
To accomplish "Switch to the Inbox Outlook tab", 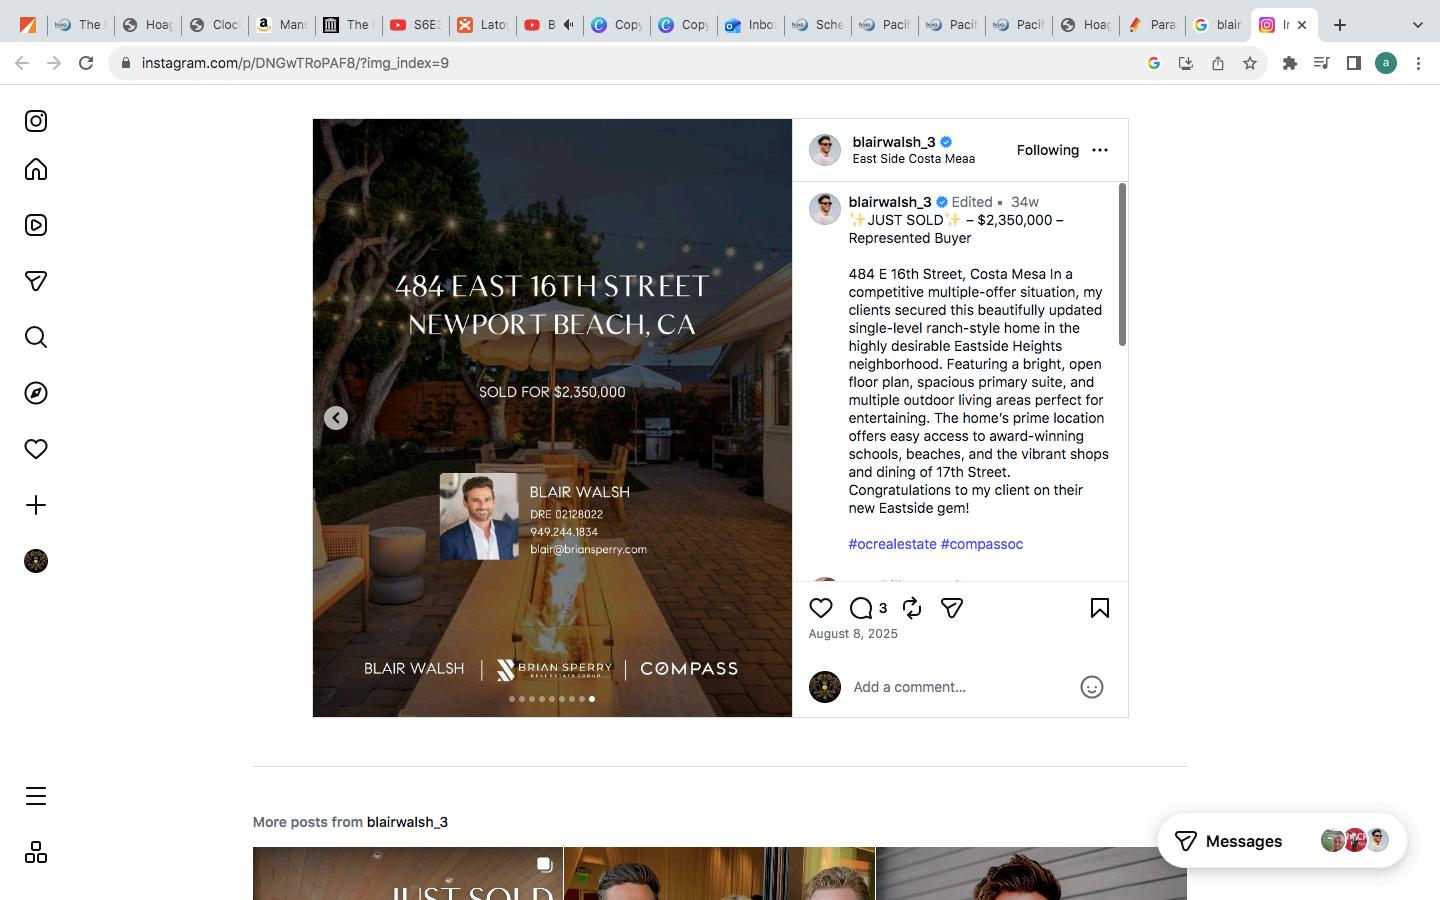I will (x=750, y=25).
